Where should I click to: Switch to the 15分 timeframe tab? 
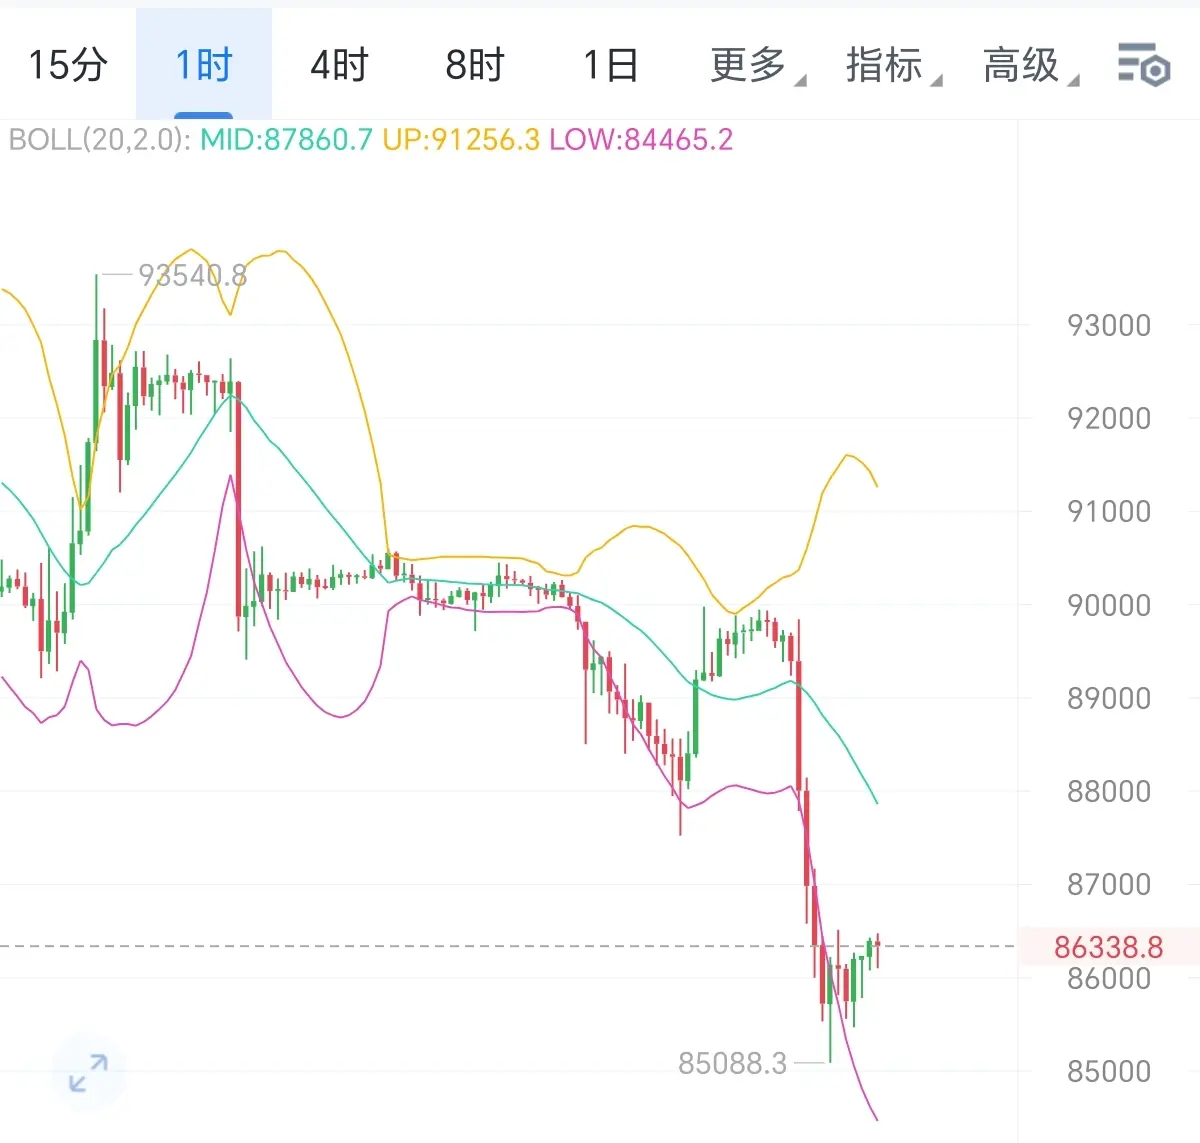pyautogui.click(x=67, y=65)
